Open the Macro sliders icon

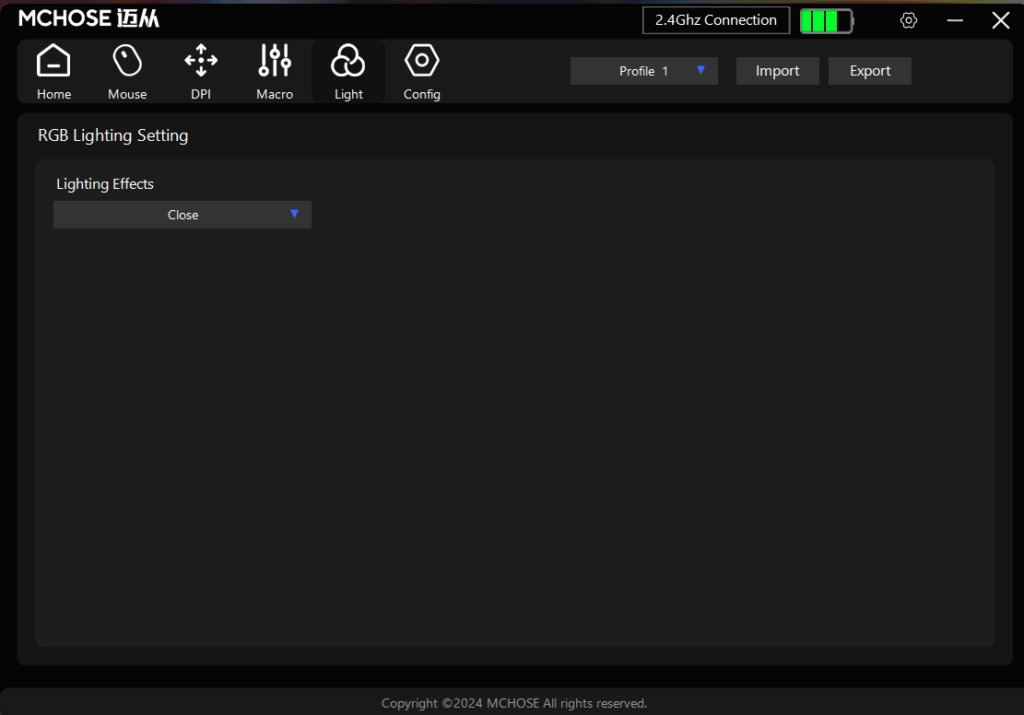[x=274, y=61]
